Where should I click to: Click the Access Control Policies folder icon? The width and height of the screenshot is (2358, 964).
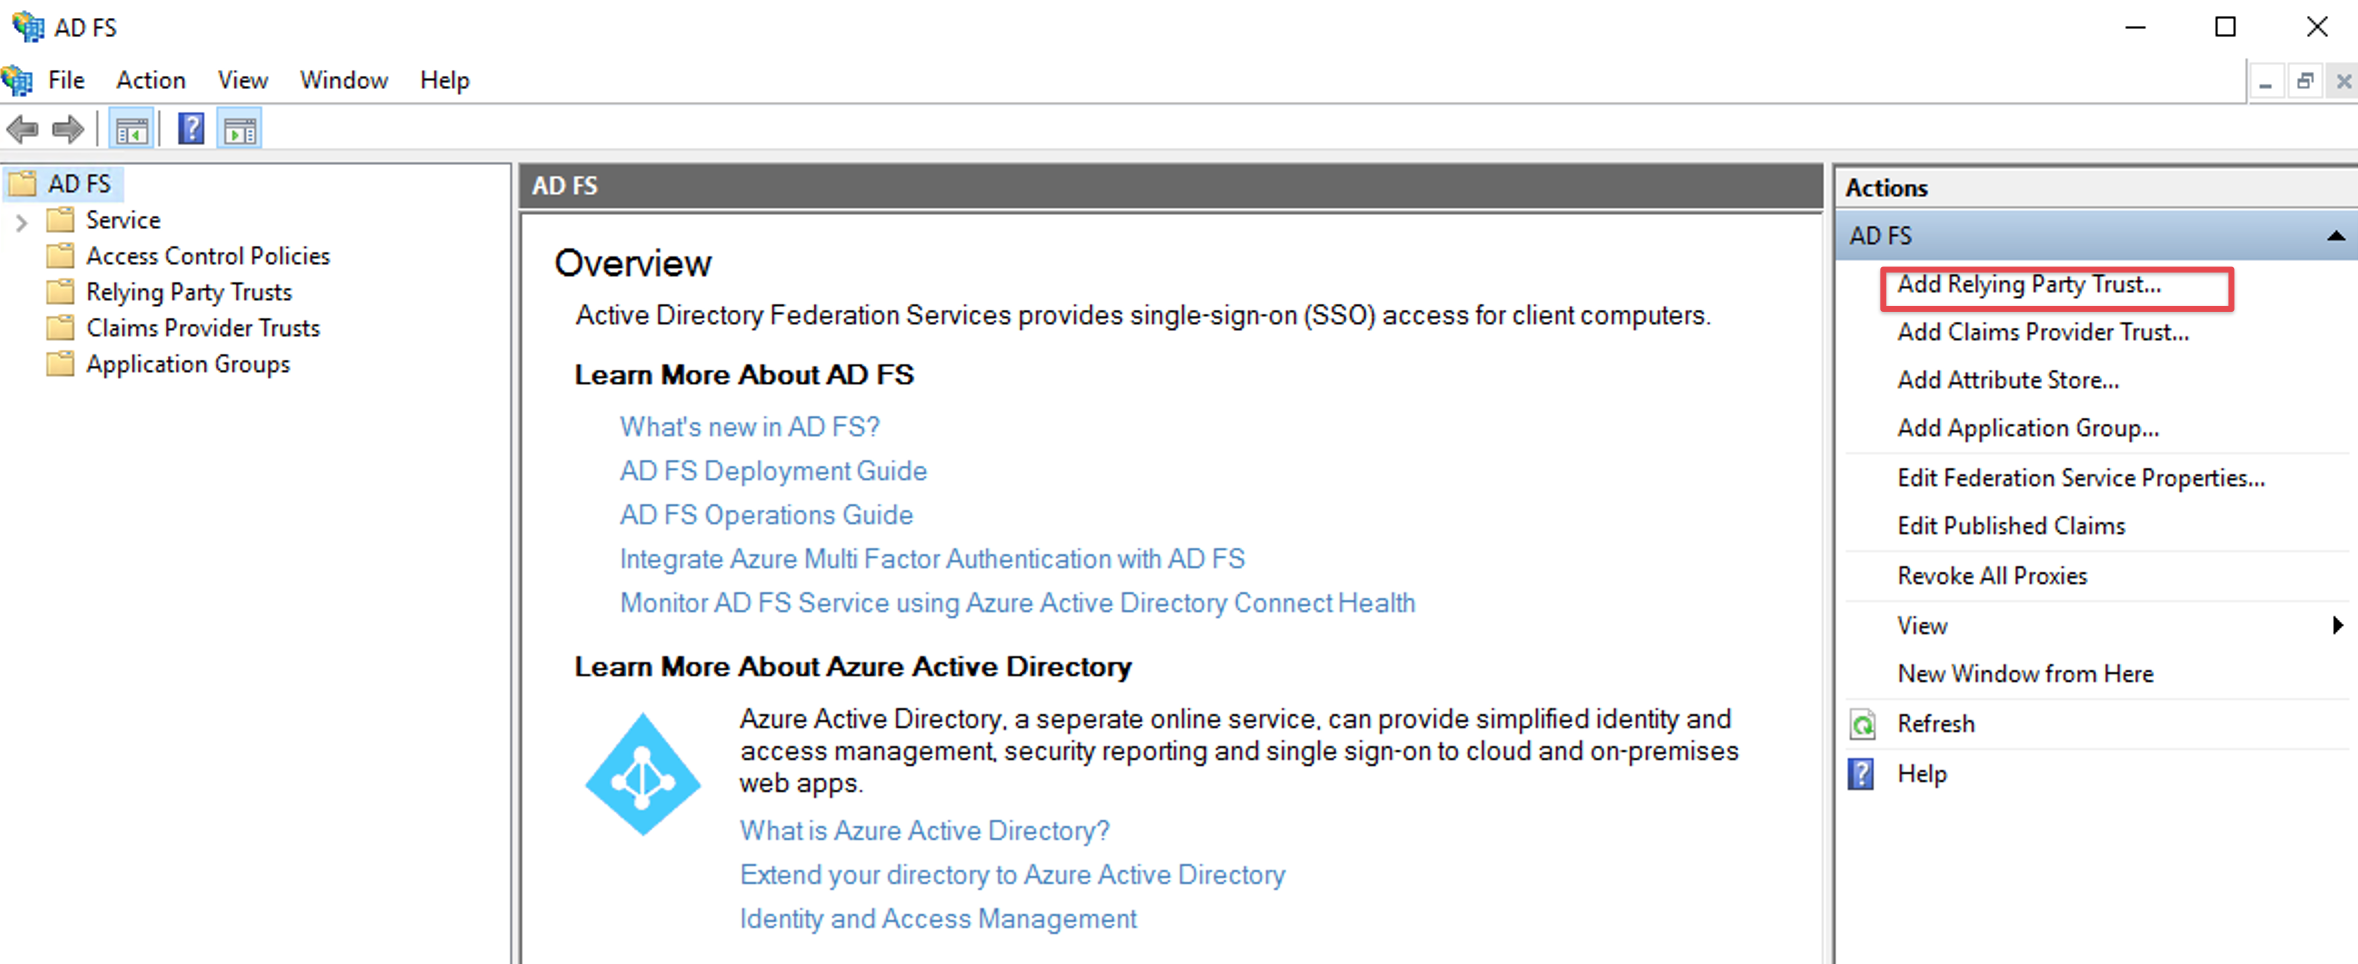pos(61,255)
